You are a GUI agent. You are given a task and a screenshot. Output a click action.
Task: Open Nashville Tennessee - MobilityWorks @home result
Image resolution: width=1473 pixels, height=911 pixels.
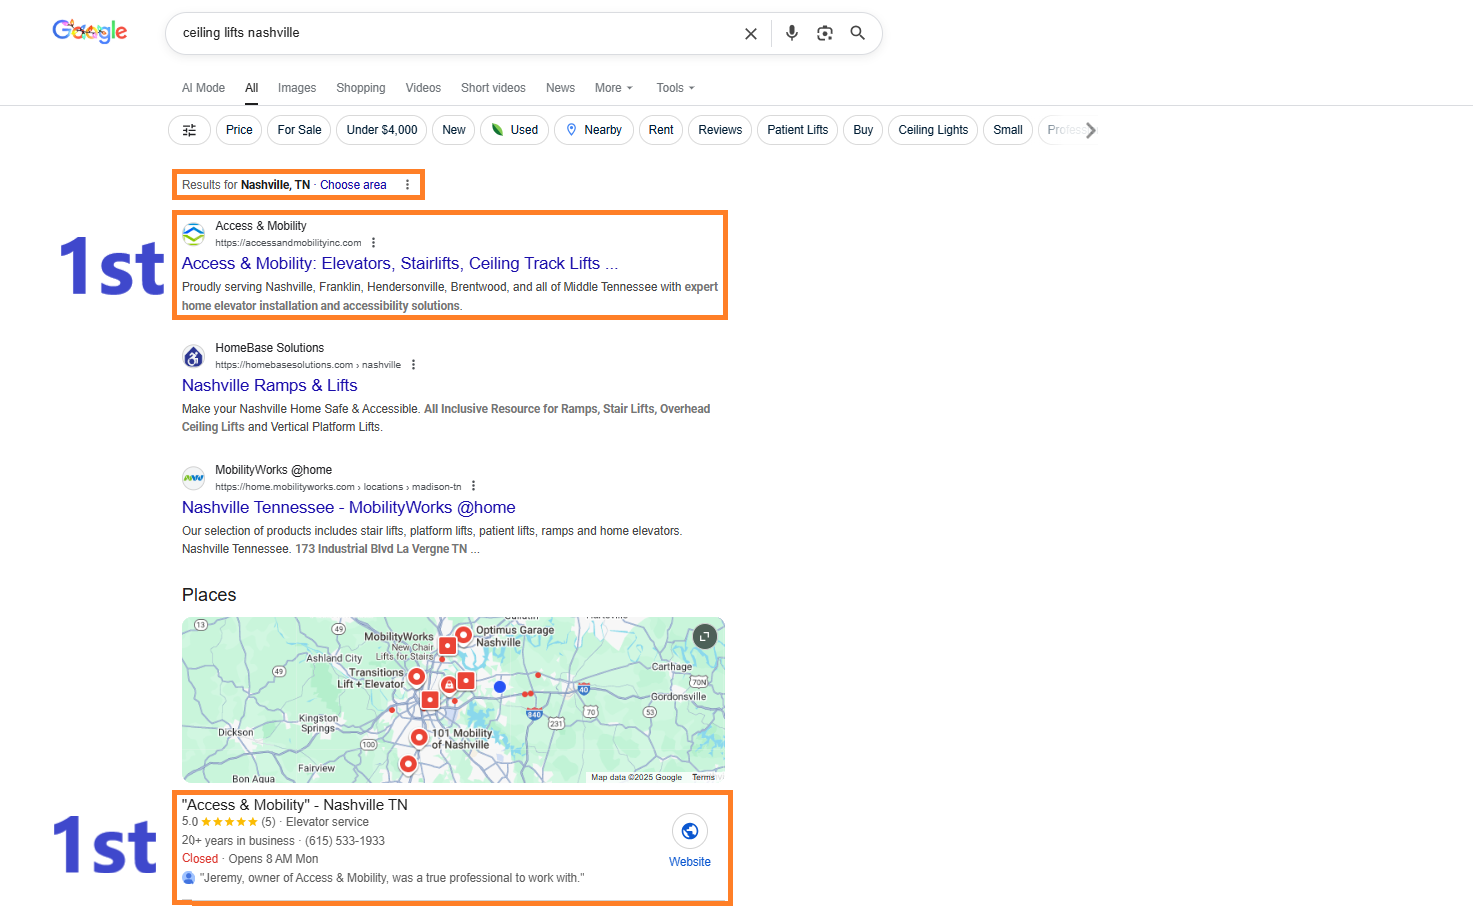[349, 508]
